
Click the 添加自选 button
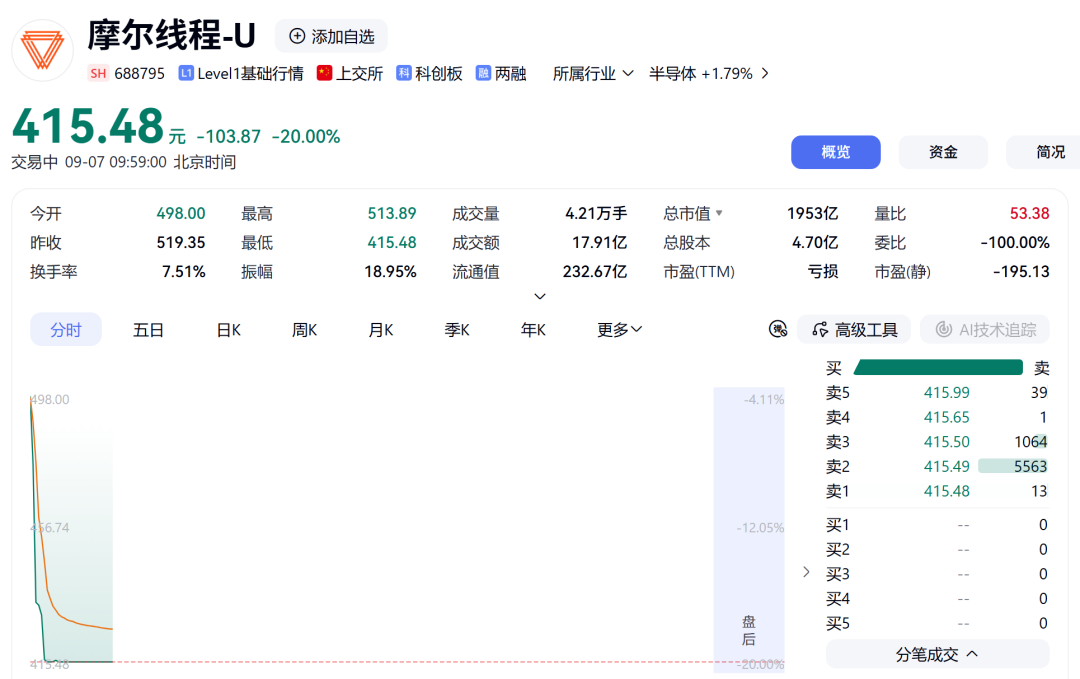(x=331, y=36)
